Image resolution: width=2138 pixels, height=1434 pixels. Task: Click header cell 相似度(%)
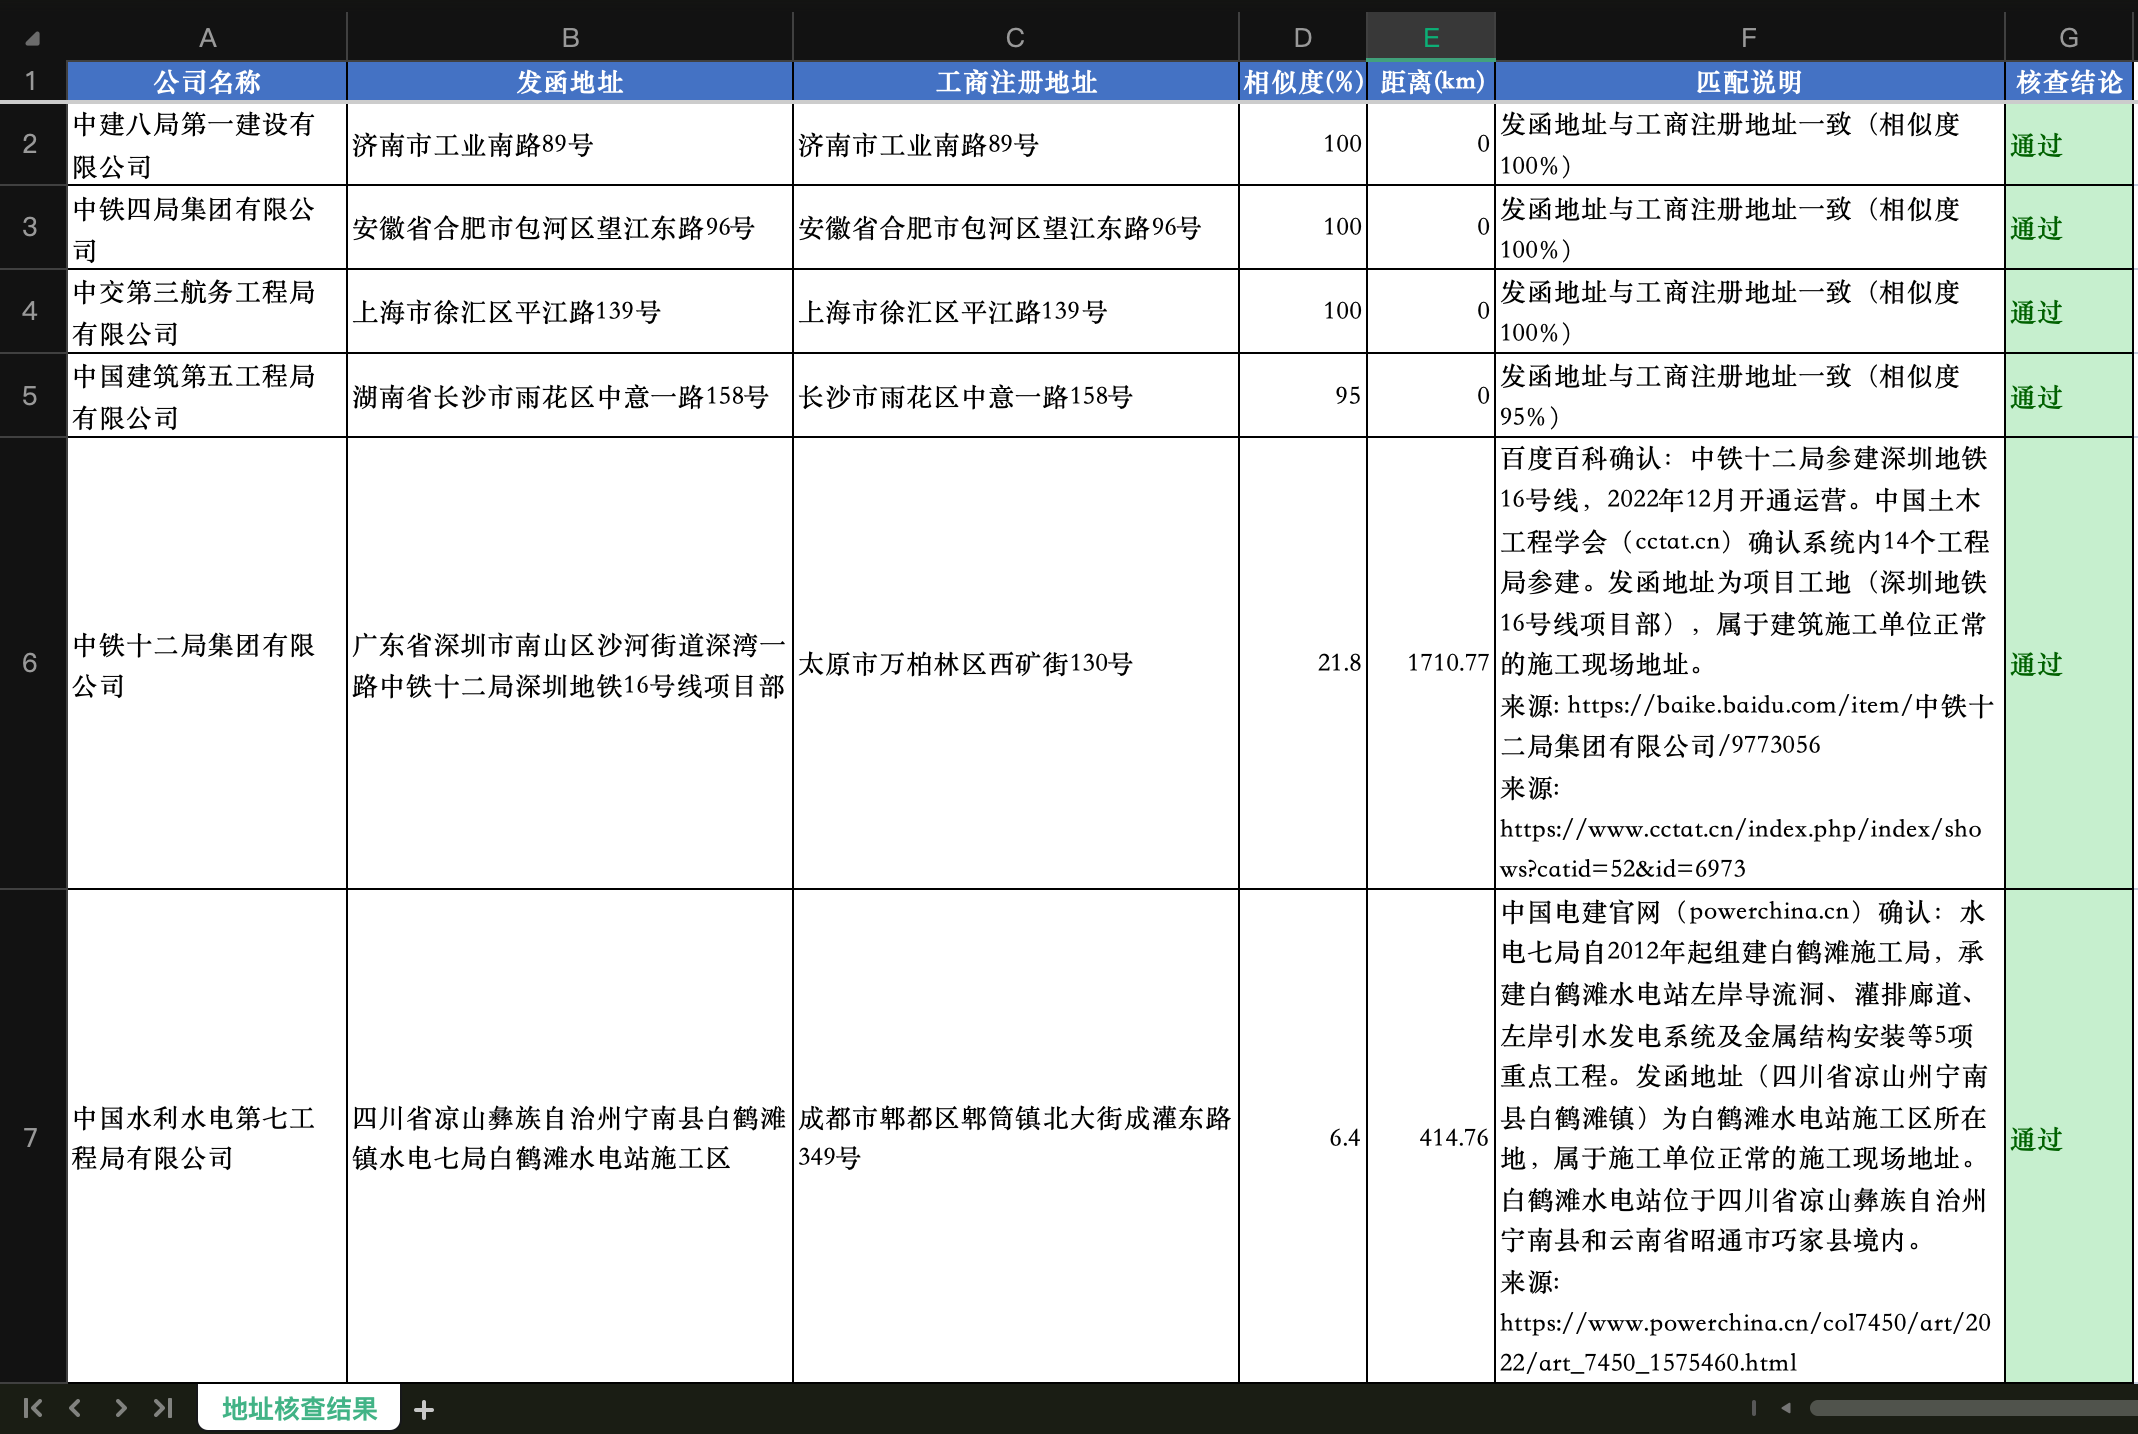pyautogui.click(x=1303, y=82)
